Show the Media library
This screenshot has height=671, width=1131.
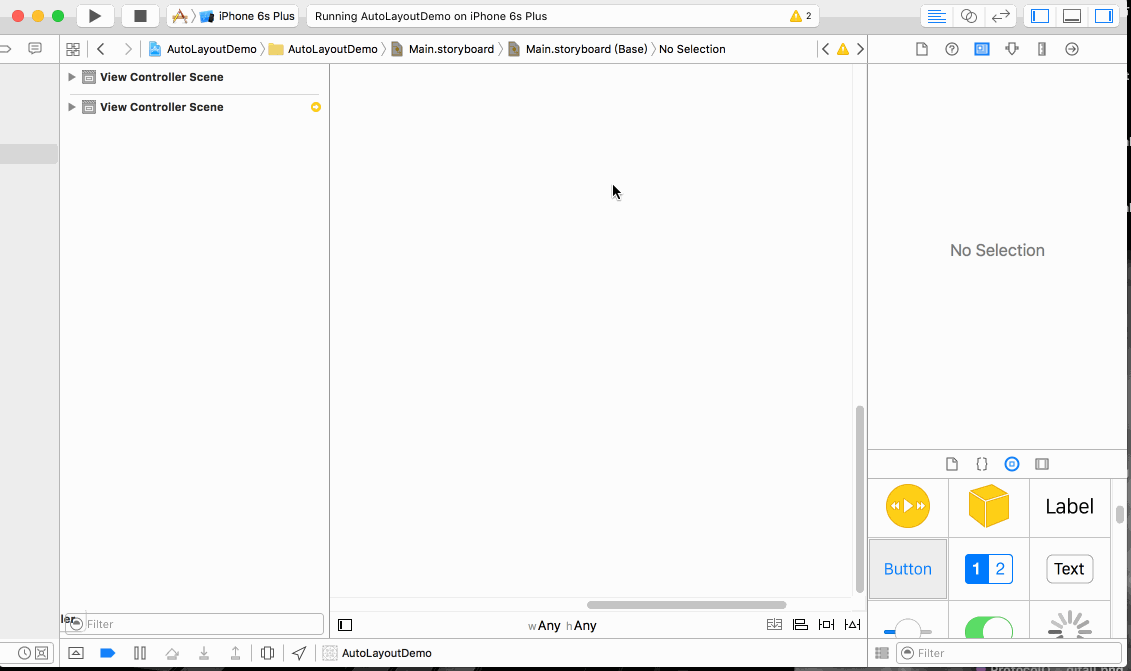[1042, 464]
